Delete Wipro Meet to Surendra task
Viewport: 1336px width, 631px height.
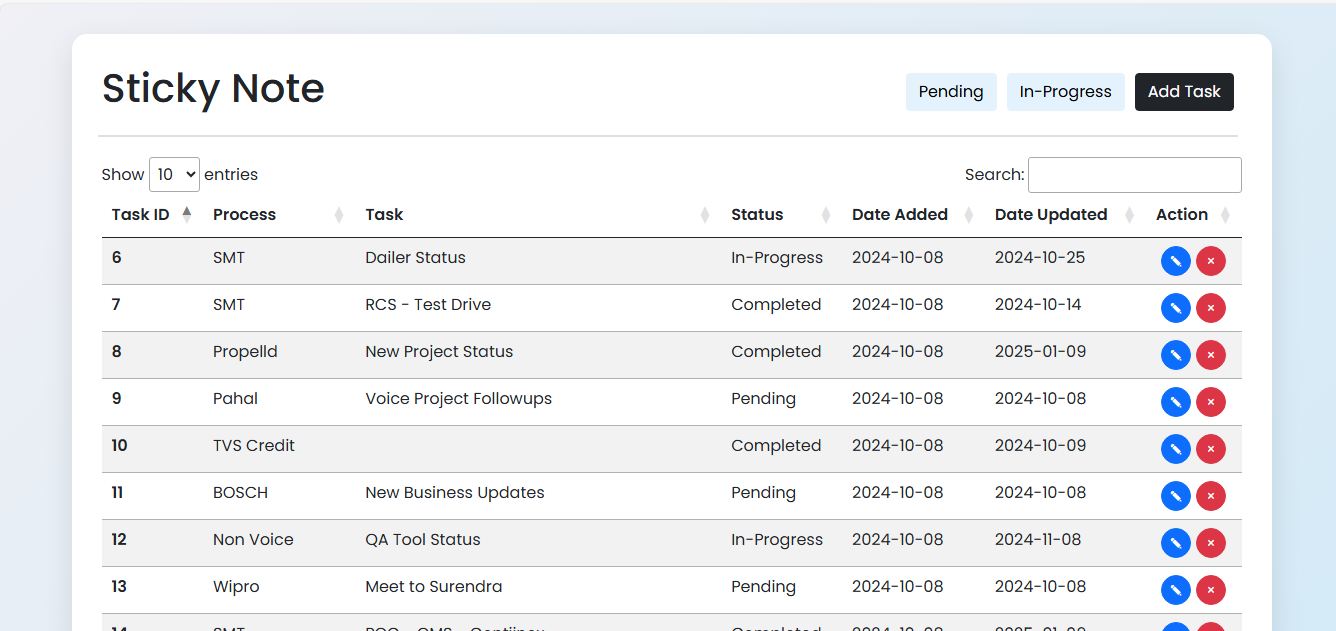pyautogui.click(x=1210, y=590)
